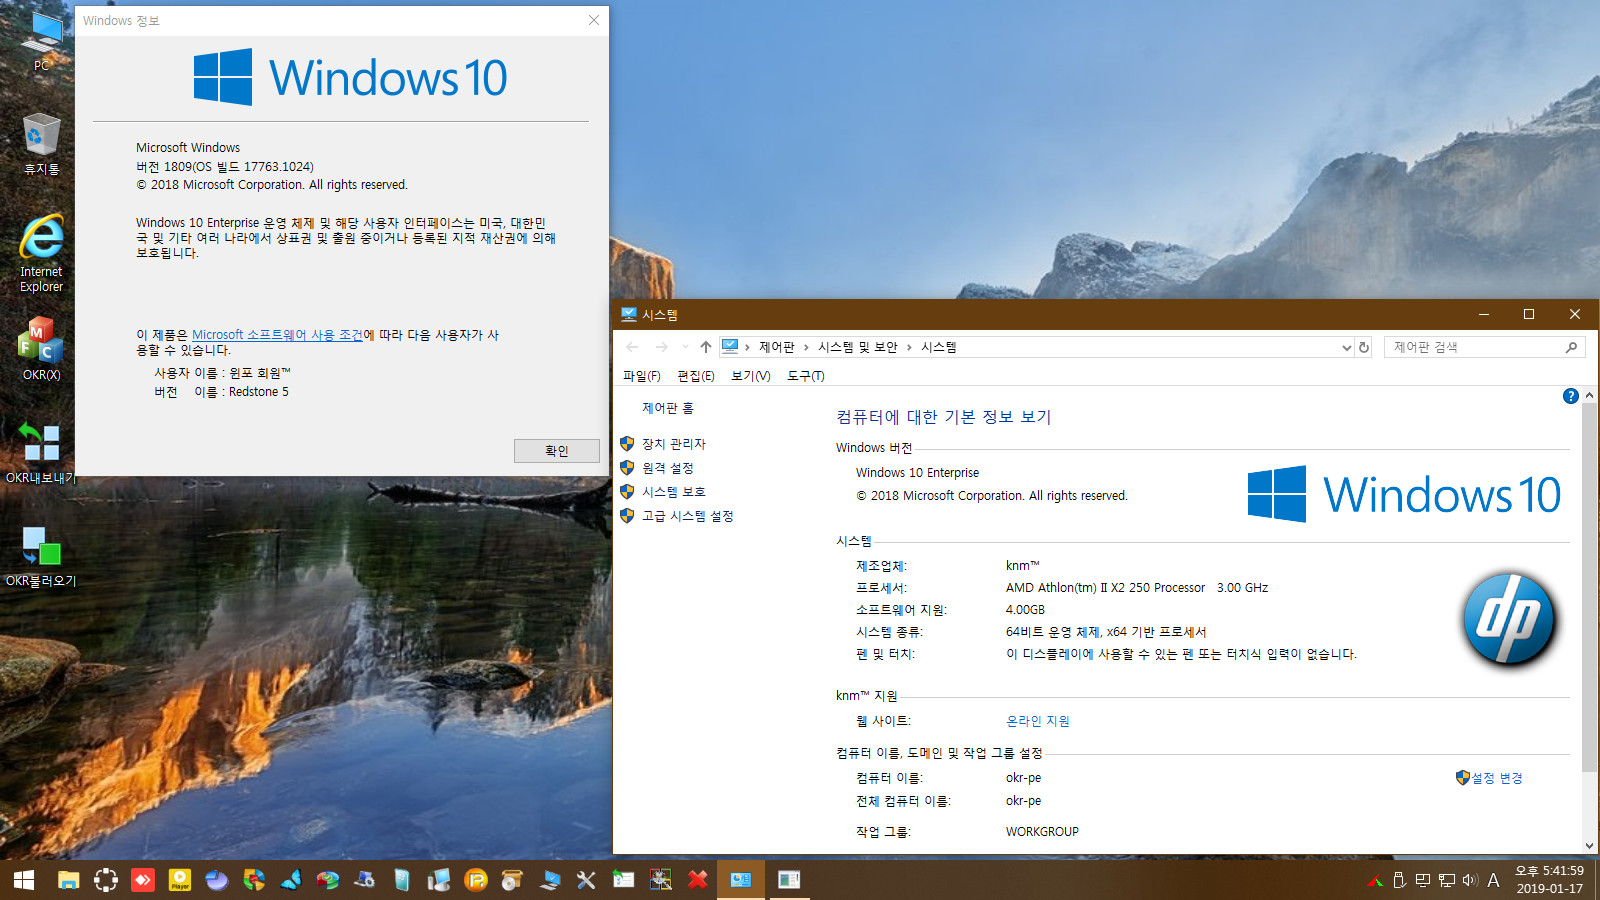1600x900 pixels.
Task: Open the 휴지통 recycle bin icon
Action: (41, 143)
